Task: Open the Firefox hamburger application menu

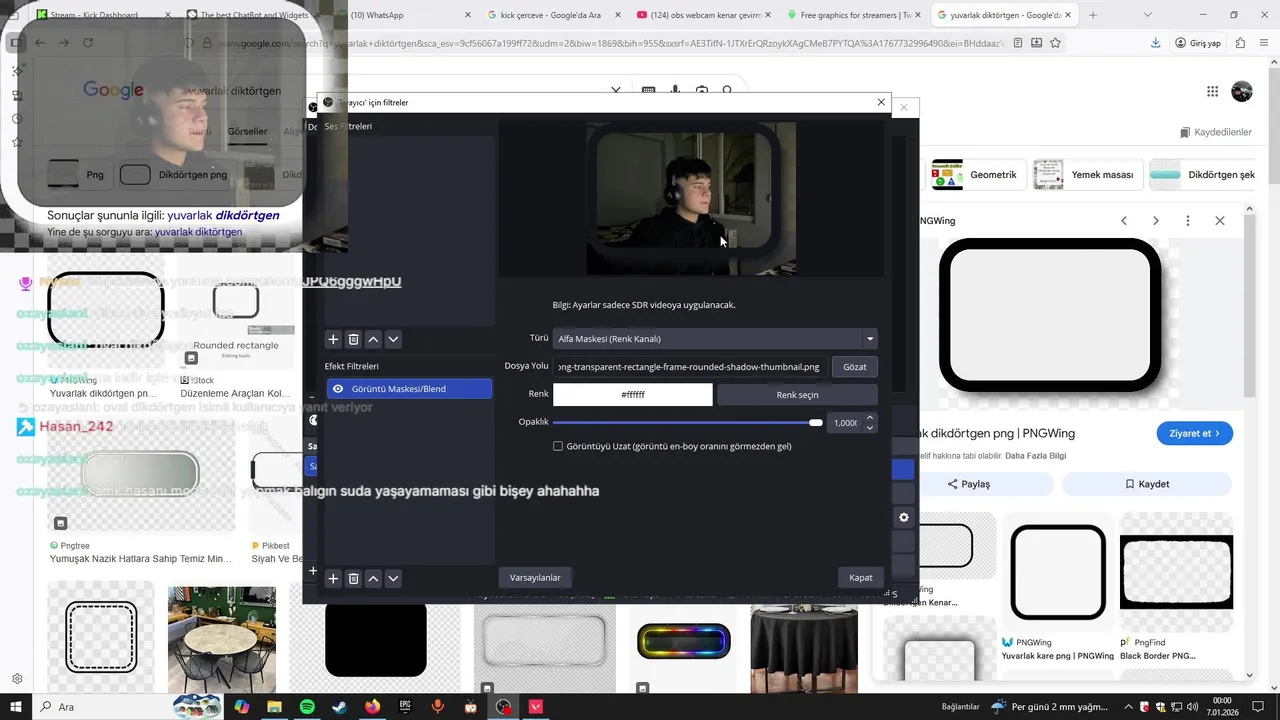Action: 1264,43
